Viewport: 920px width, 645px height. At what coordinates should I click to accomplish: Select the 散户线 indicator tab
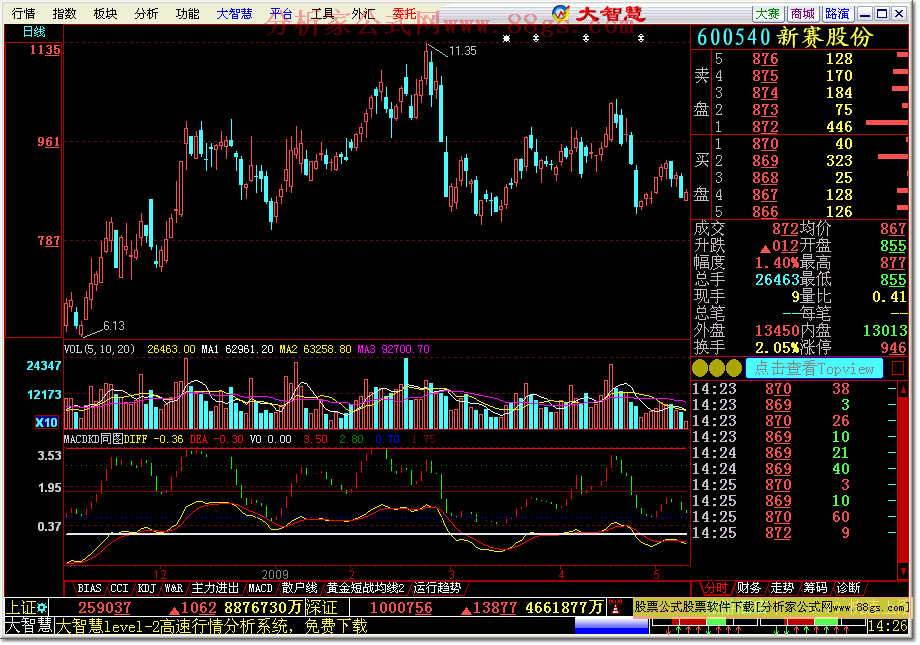click(299, 588)
